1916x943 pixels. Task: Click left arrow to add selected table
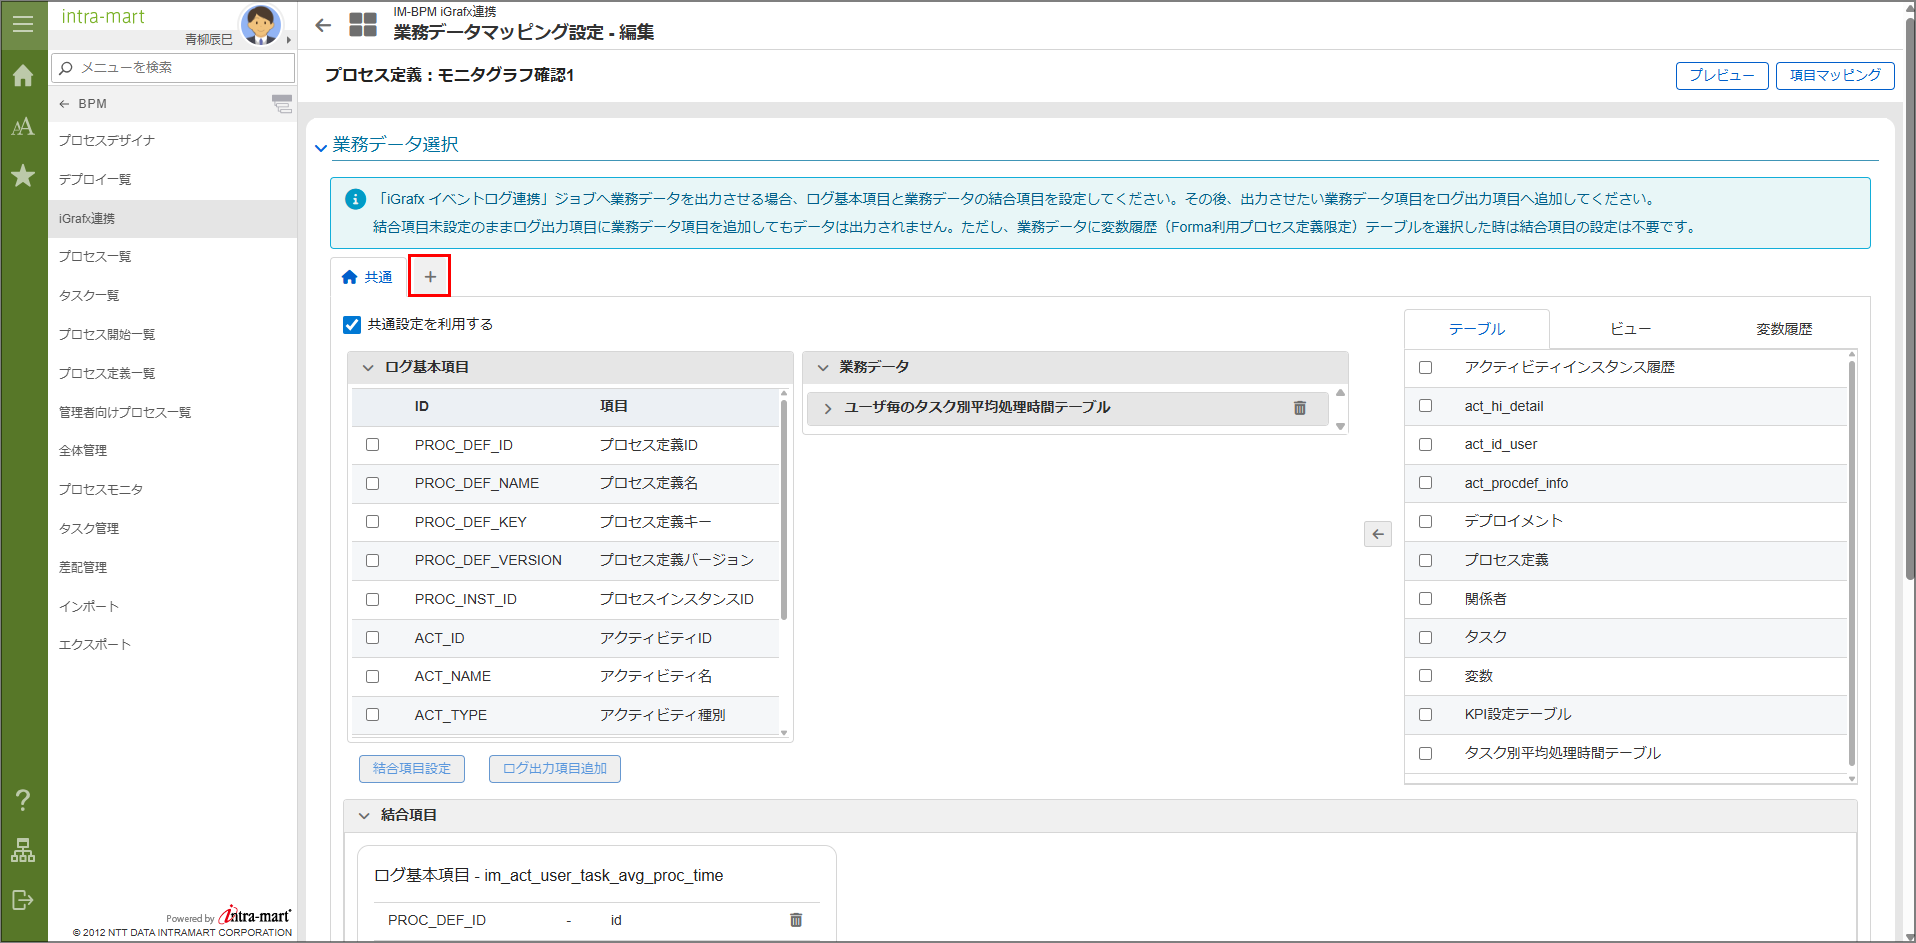coord(1377,534)
